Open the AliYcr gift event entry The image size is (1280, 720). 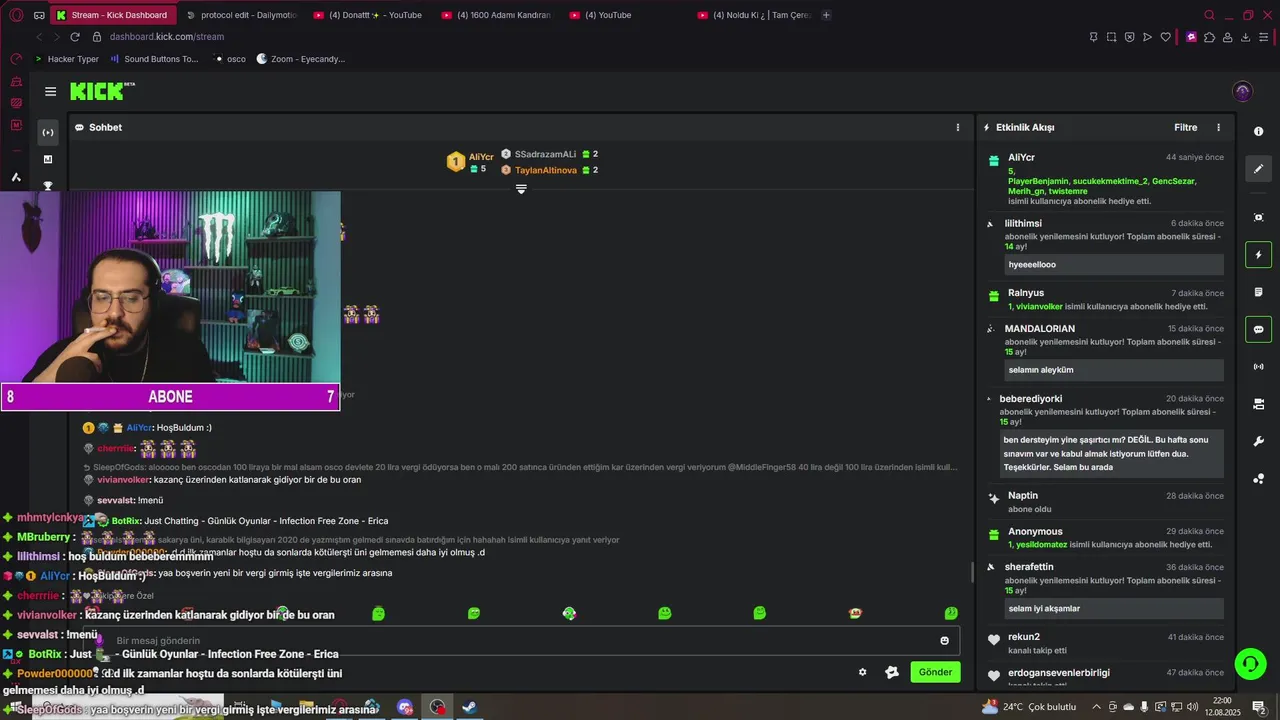point(1105,177)
